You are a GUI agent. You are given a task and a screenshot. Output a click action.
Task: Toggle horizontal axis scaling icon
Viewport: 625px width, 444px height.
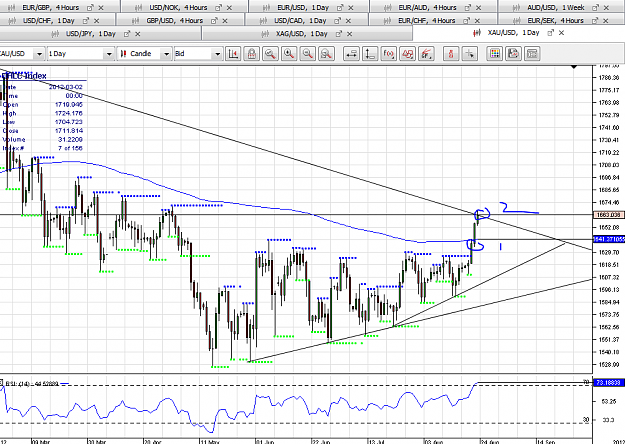tap(351, 53)
